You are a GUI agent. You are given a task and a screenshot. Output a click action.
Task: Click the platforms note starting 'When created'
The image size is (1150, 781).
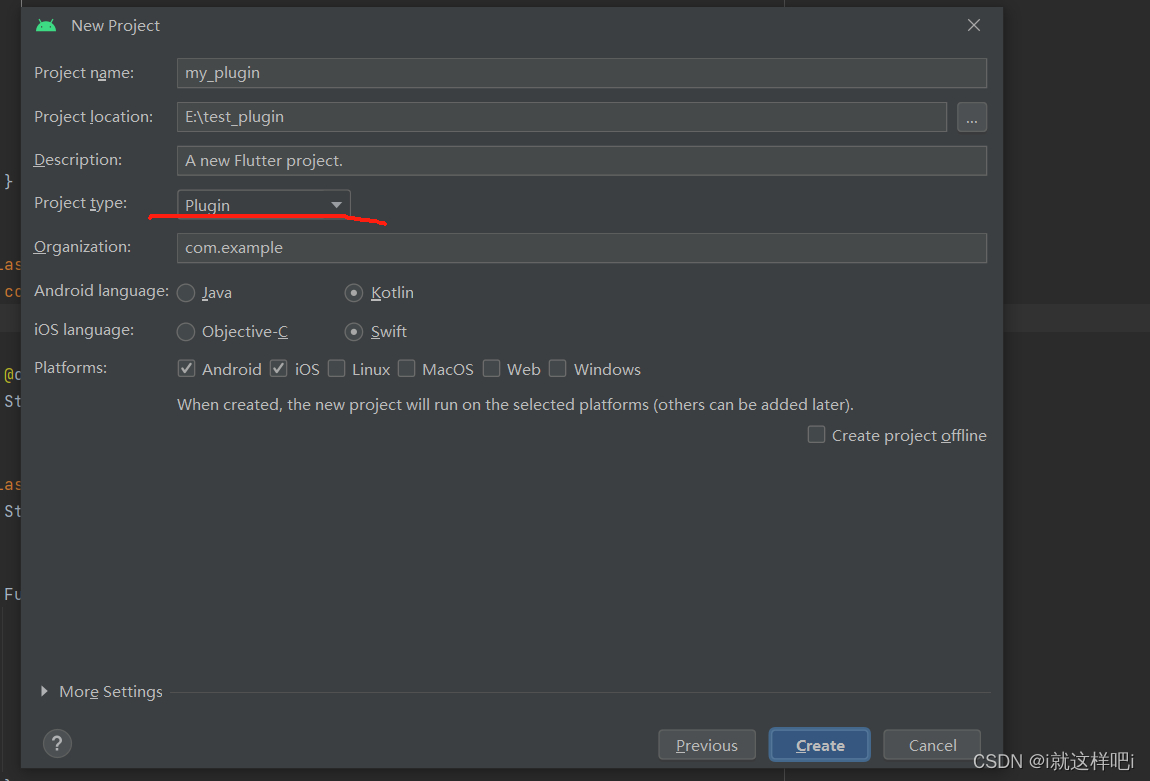[516, 405]
